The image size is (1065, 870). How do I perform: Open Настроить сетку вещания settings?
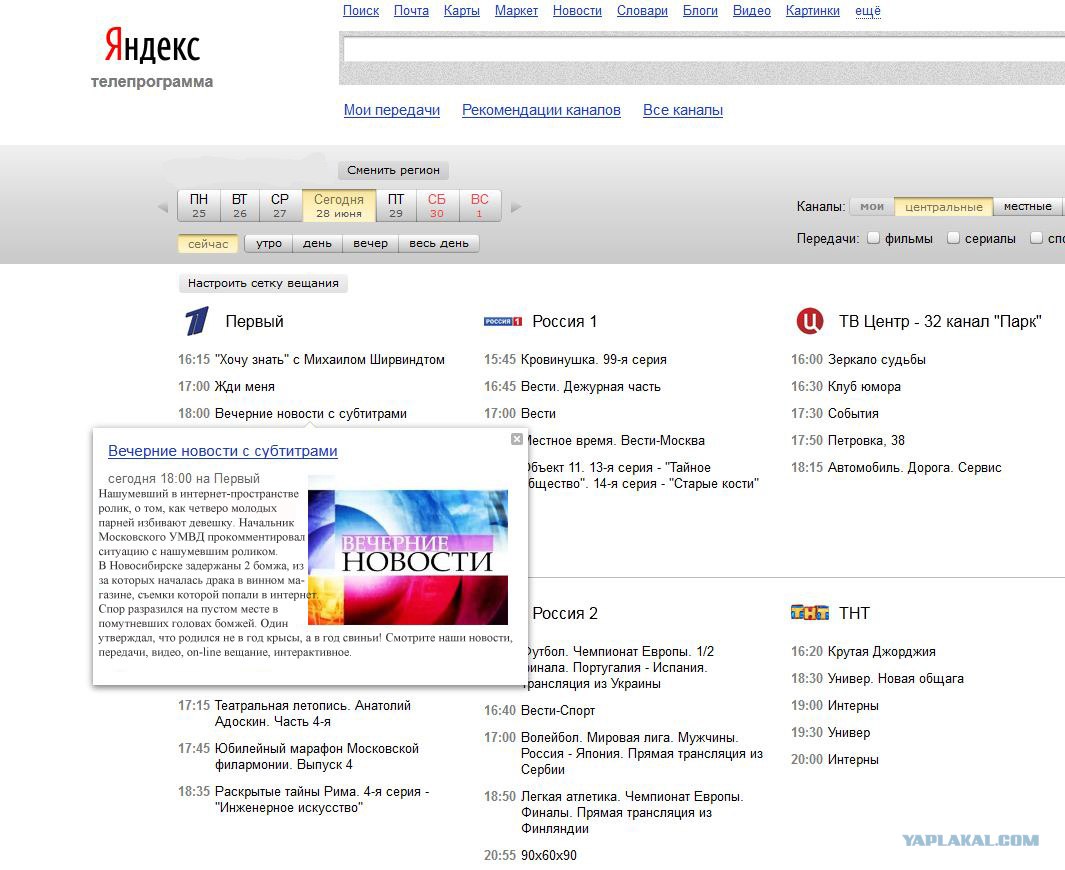click(263, 283)
